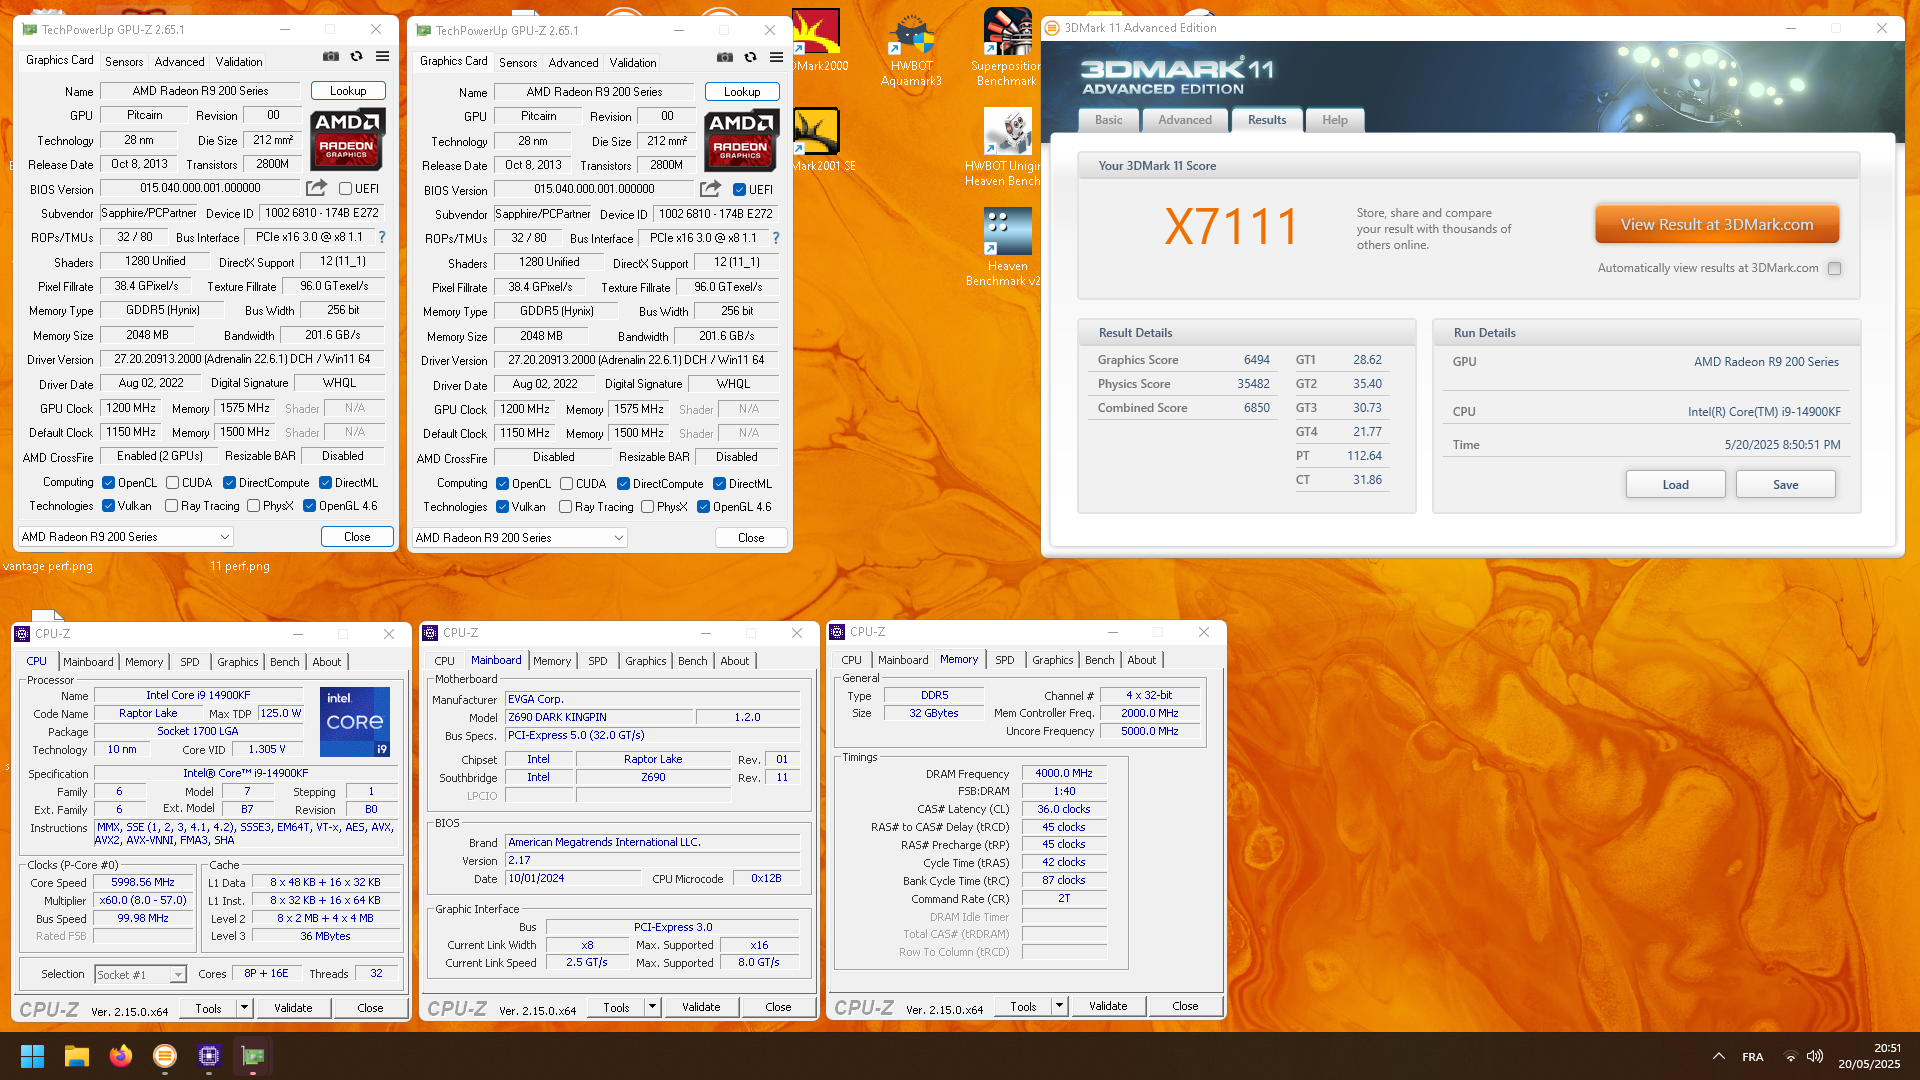
Task: Toggle UEFI checkbox in left GPU-Z window
Action: 345,188
